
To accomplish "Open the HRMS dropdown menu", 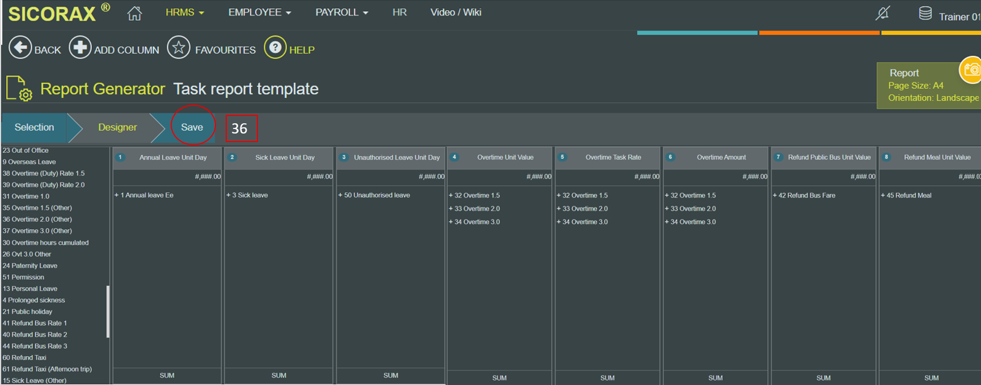I will tap(185, 13).
